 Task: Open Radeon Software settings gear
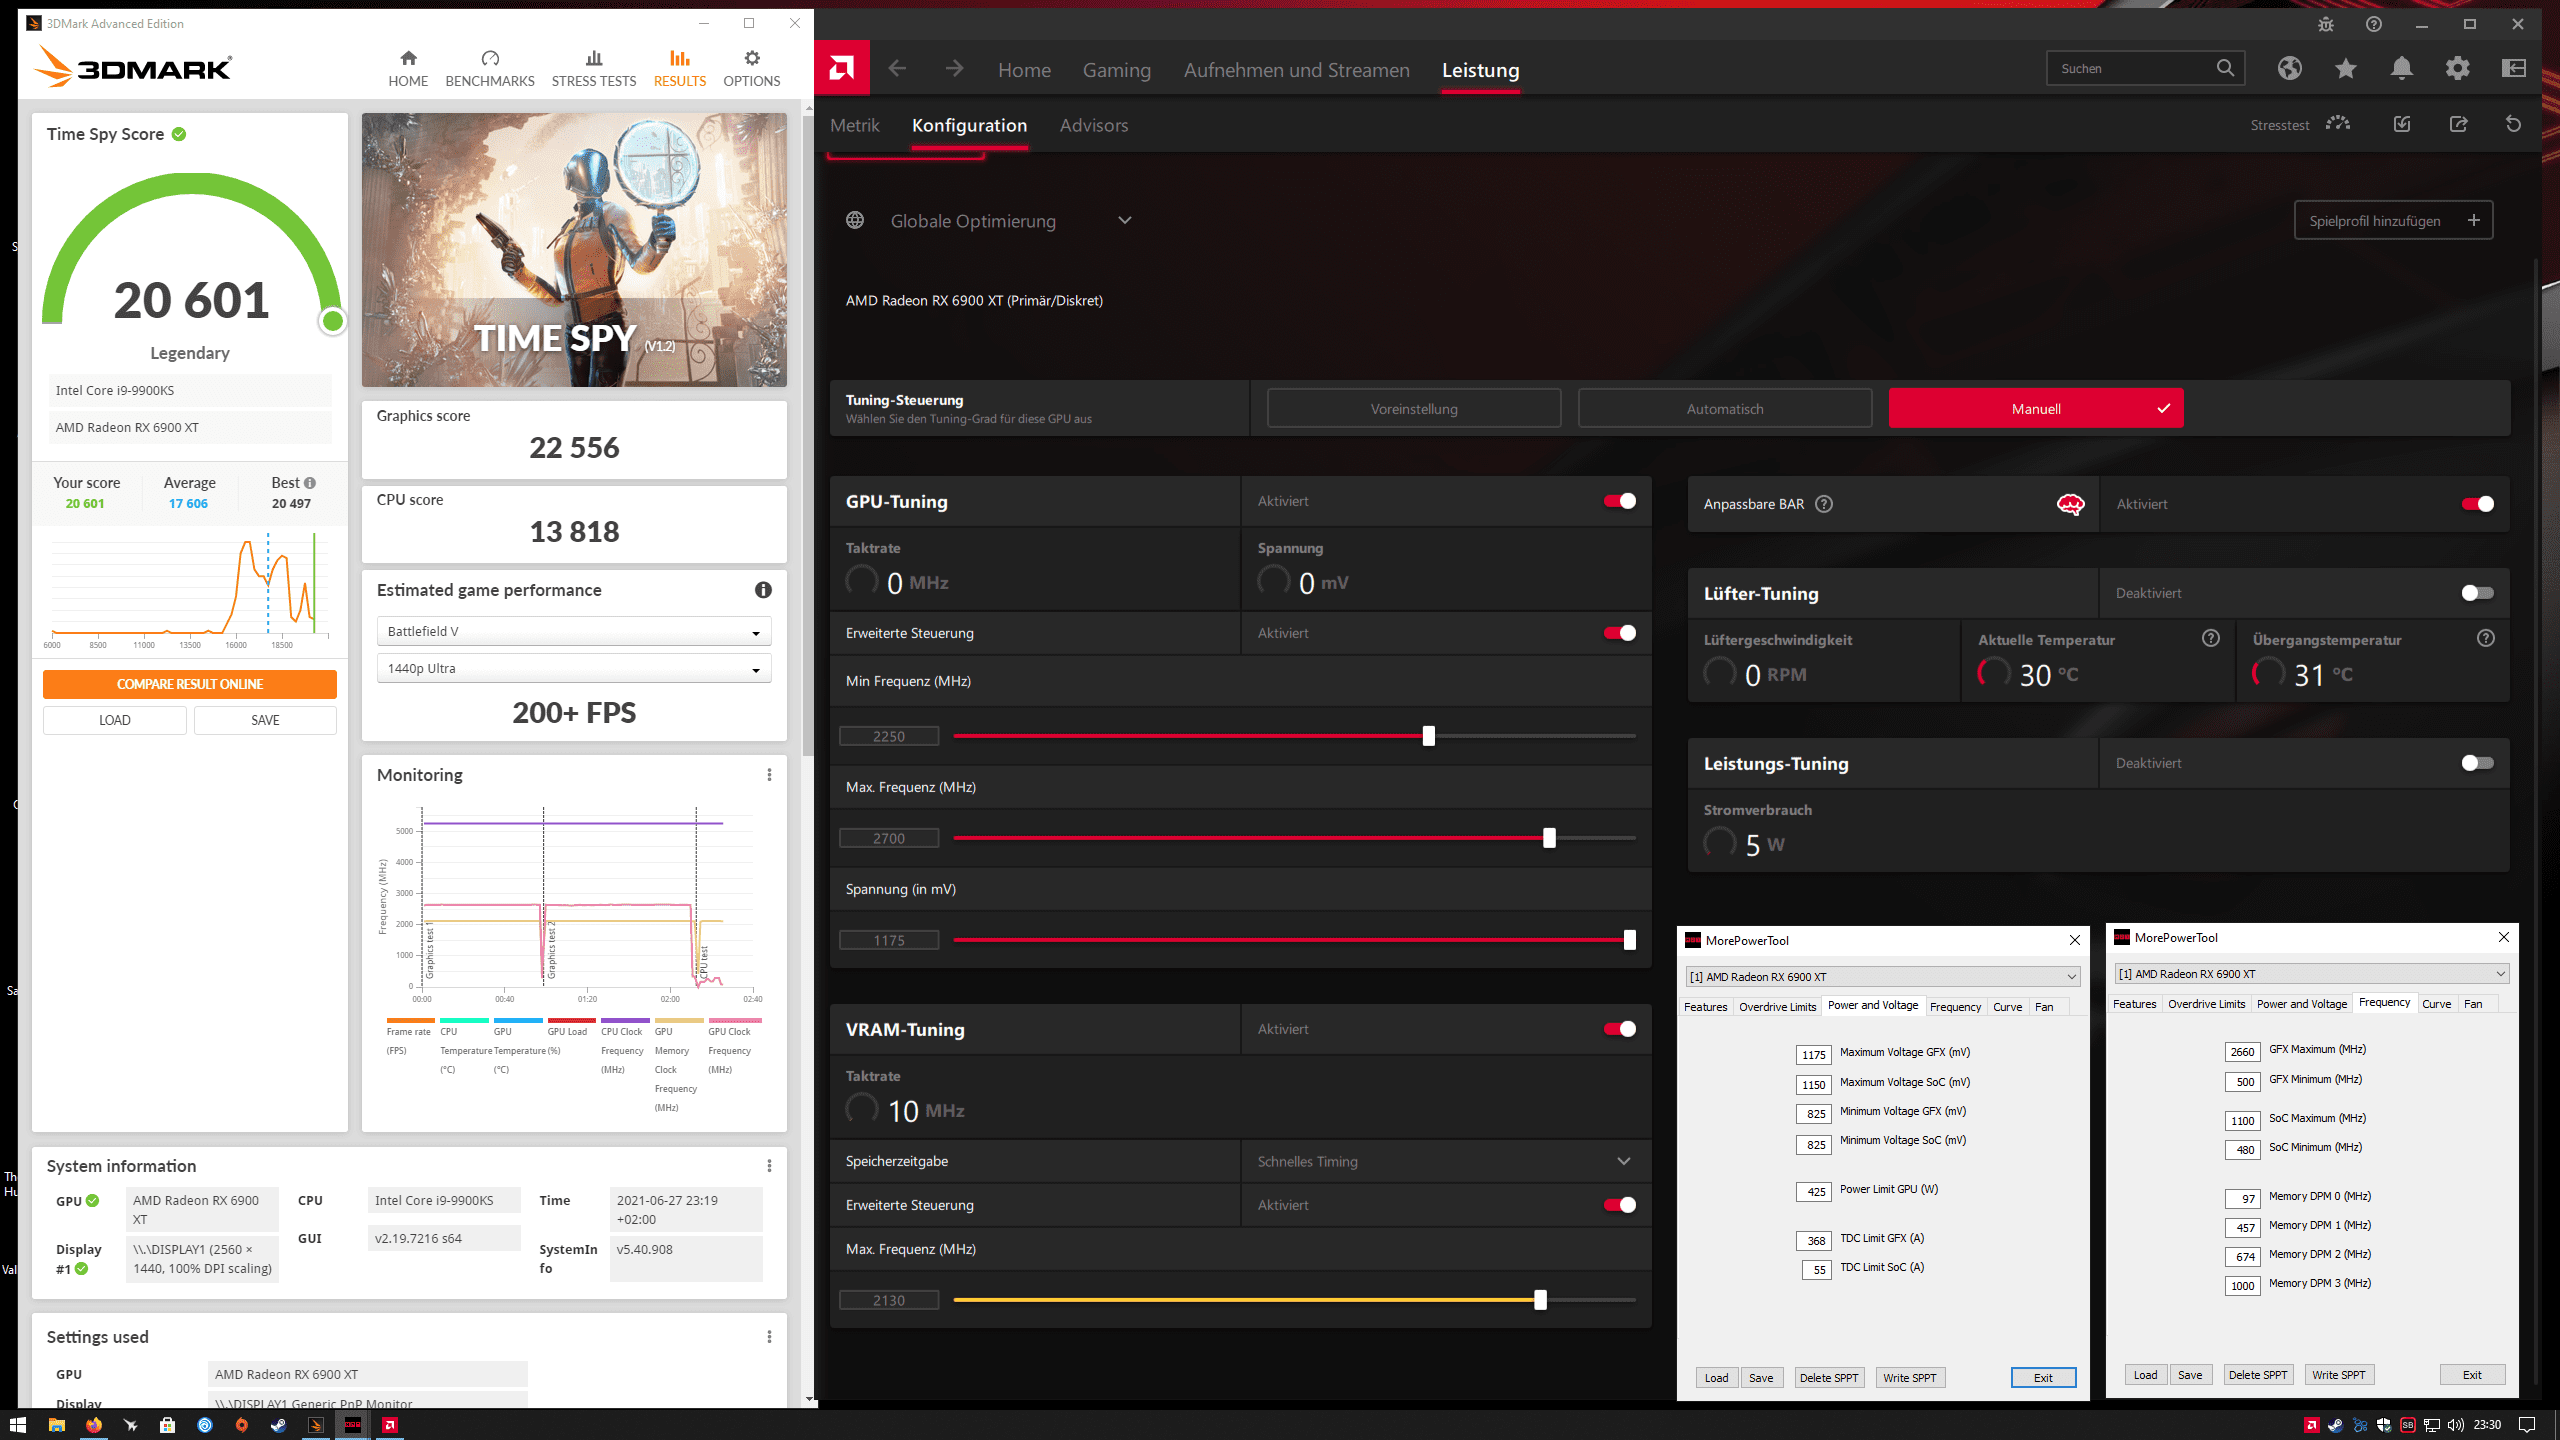[x=2458, y=68]
